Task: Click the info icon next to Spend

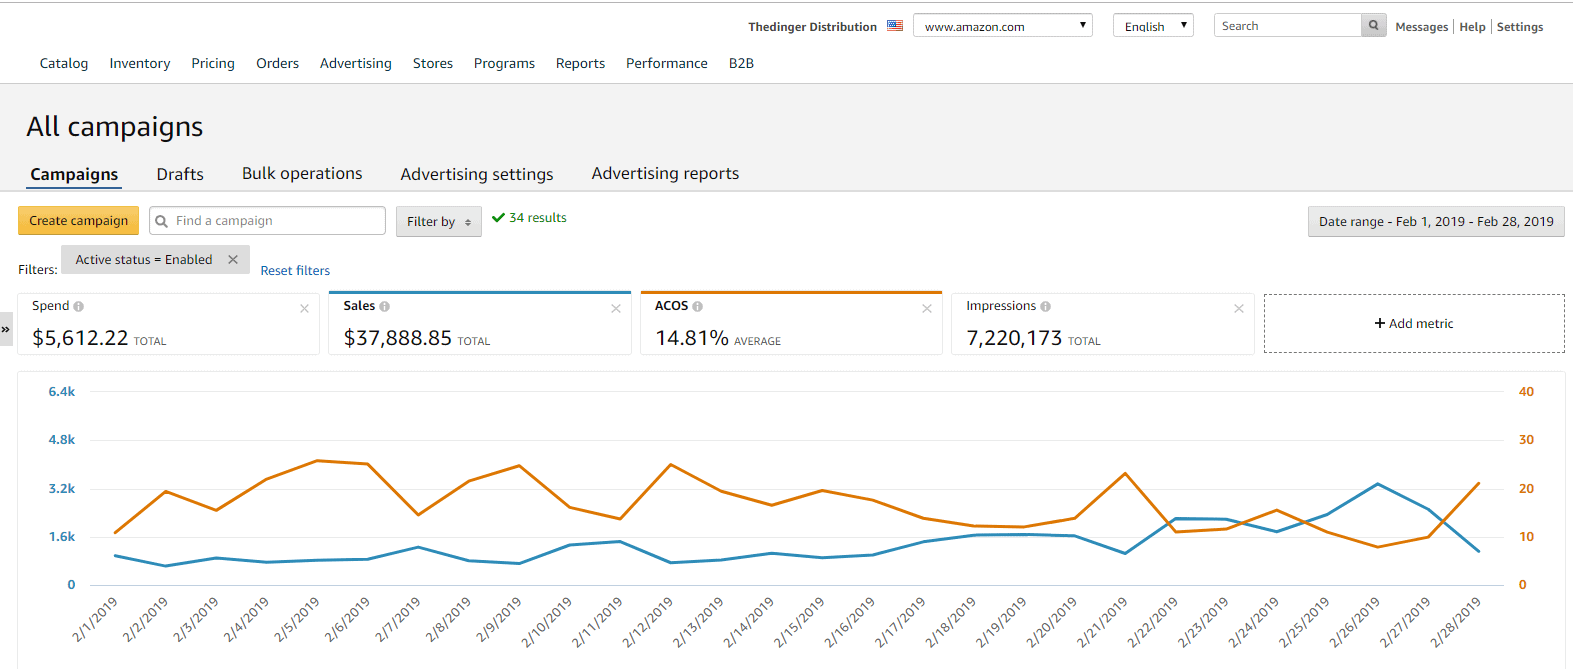Action: click(x=79, y=307)
